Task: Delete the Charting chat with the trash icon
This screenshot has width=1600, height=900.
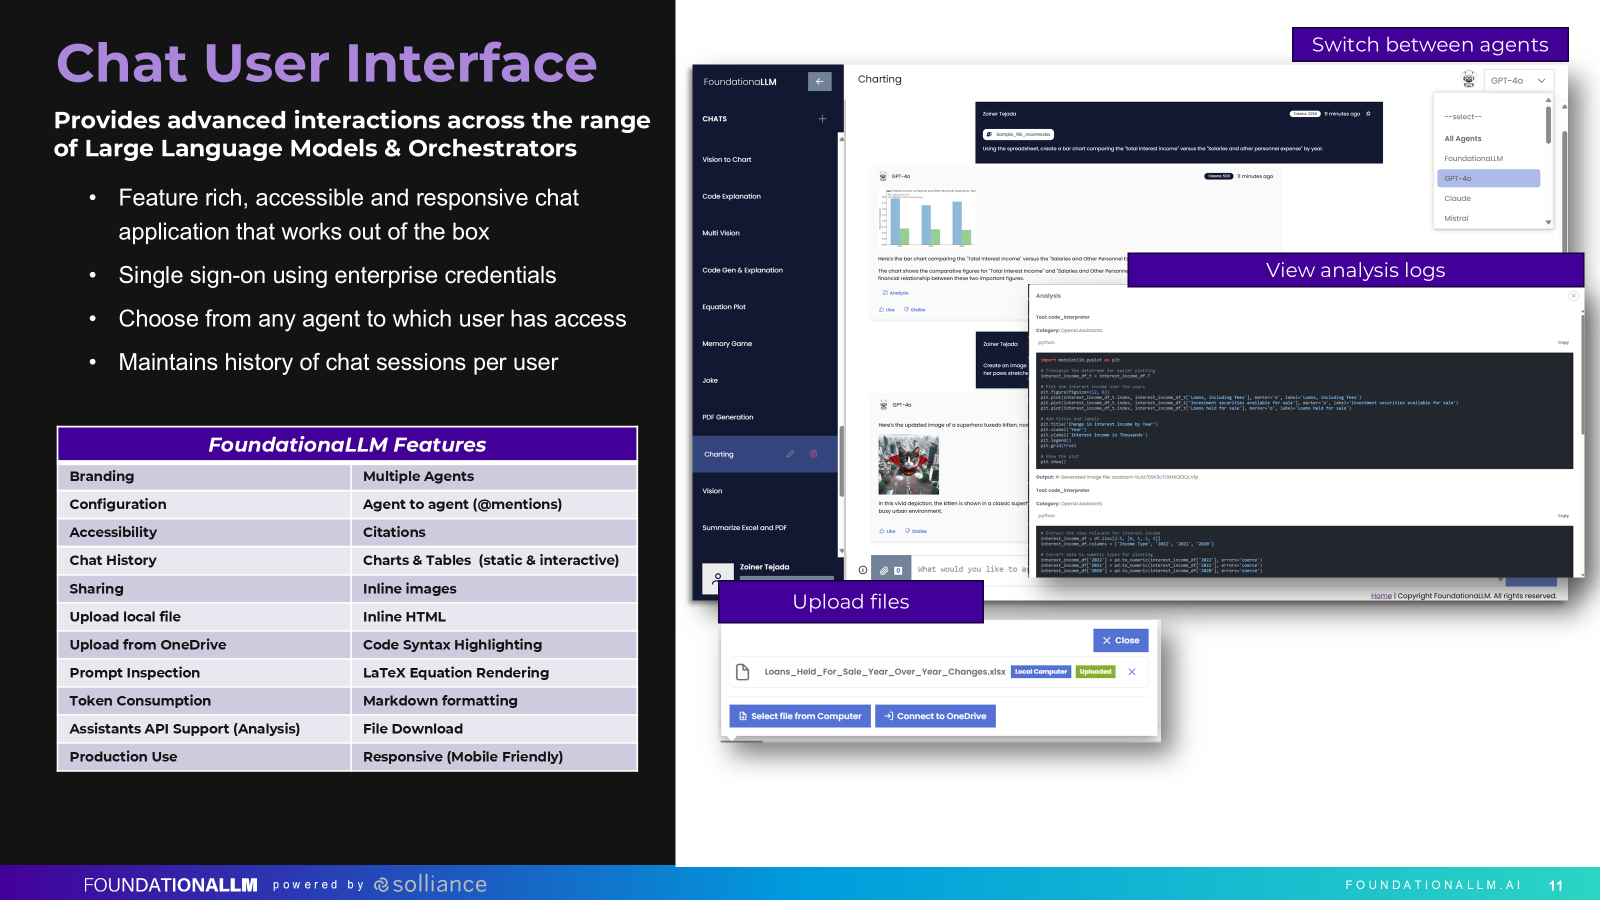Action: click(x=813, y=454)
